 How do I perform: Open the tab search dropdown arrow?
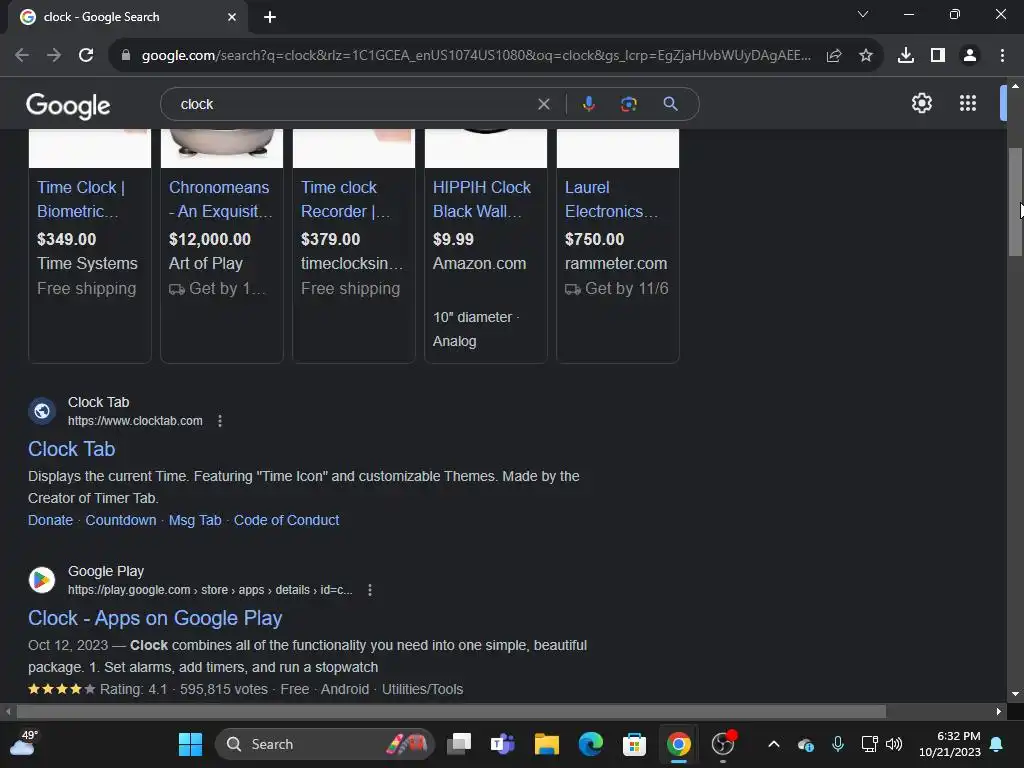(x=863, y=14)
